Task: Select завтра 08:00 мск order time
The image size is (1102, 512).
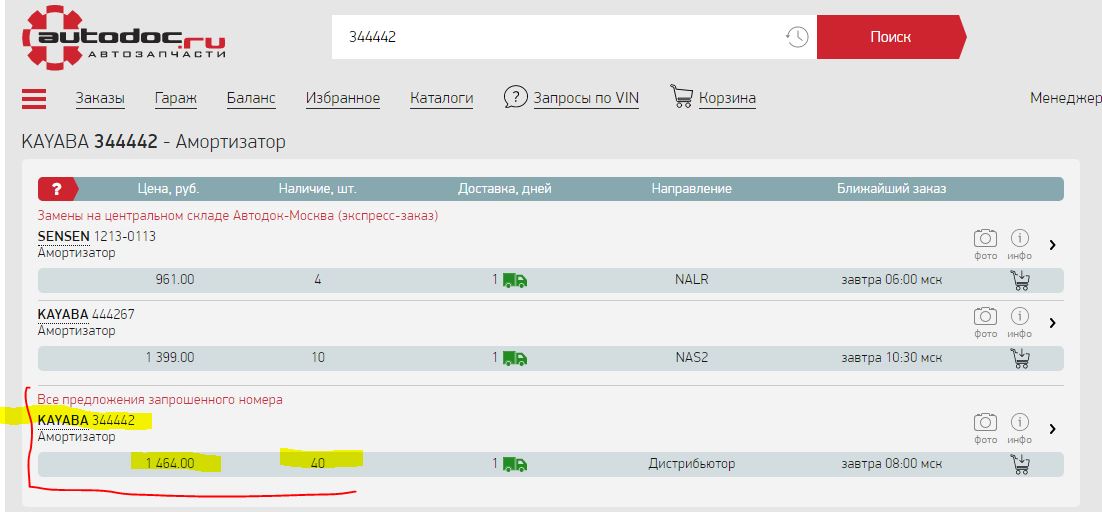Action: pyautogui.click(x=892, y=464)
